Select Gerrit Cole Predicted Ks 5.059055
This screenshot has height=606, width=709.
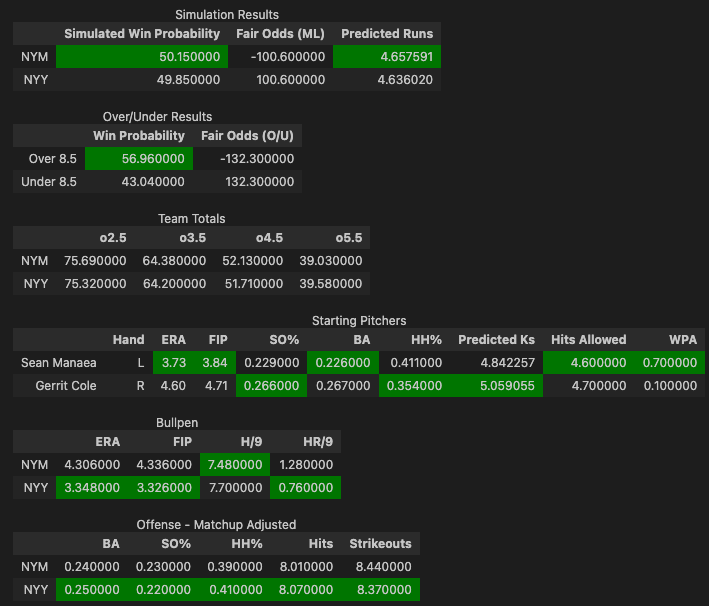(x=496, y=386)
